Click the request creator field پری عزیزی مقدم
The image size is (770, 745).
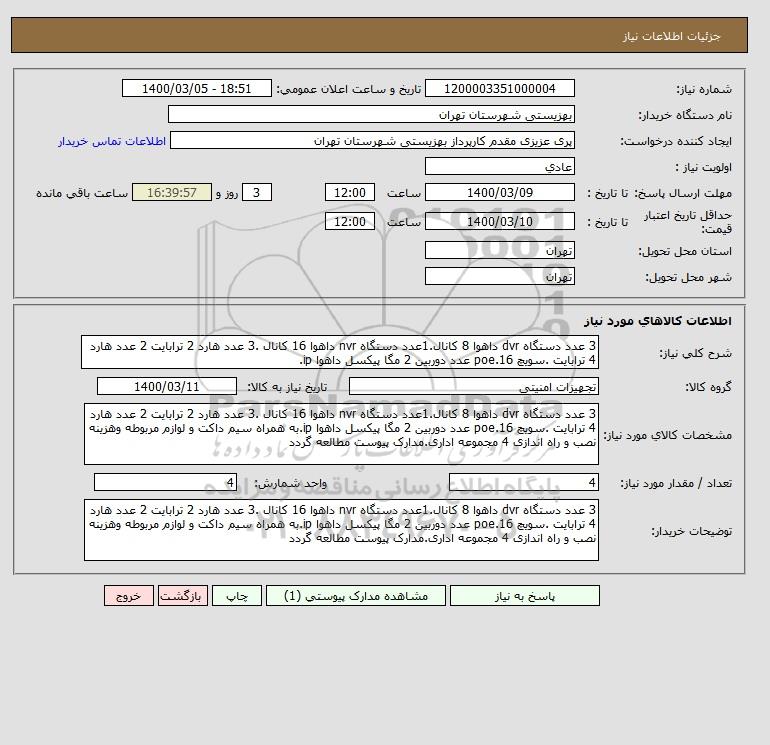[x=372, y=141]
